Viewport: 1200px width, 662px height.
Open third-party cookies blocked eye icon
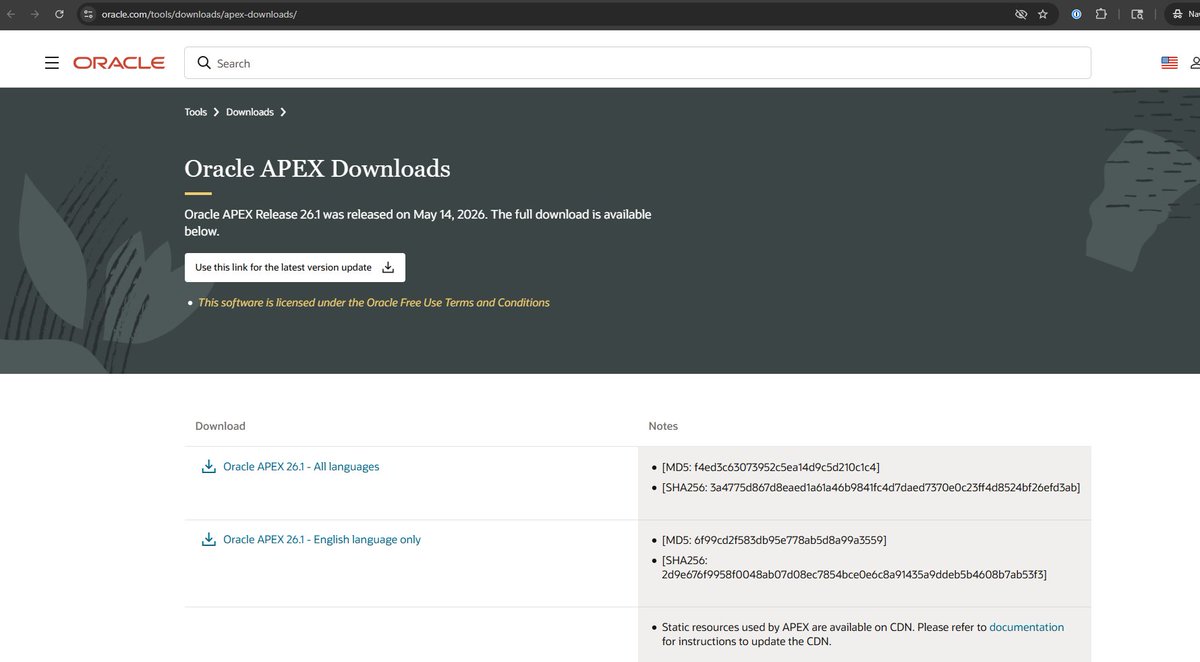pos(1020,14)
